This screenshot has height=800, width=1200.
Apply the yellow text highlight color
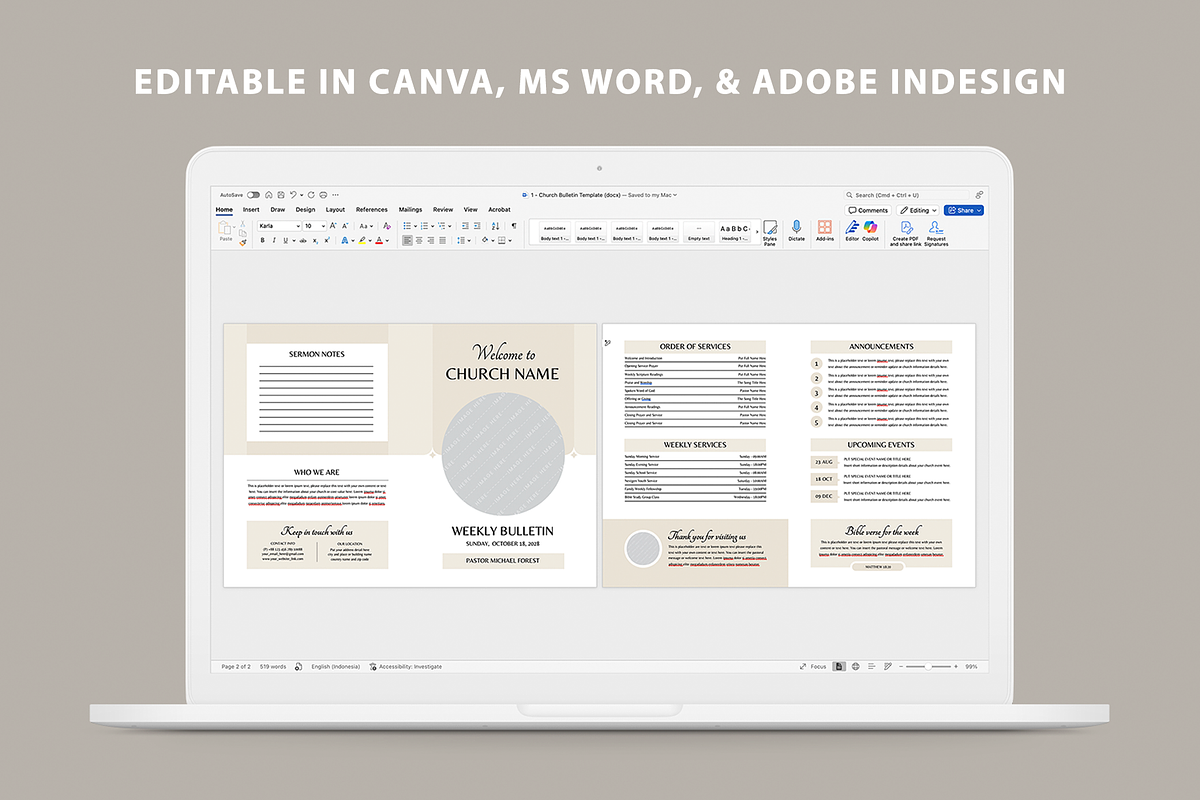(362, 240)
